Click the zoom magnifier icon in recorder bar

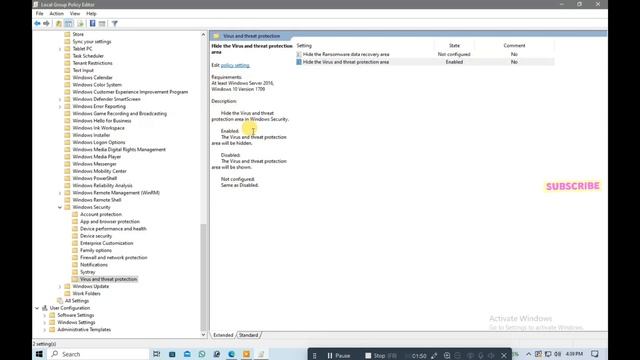[447, 356]
